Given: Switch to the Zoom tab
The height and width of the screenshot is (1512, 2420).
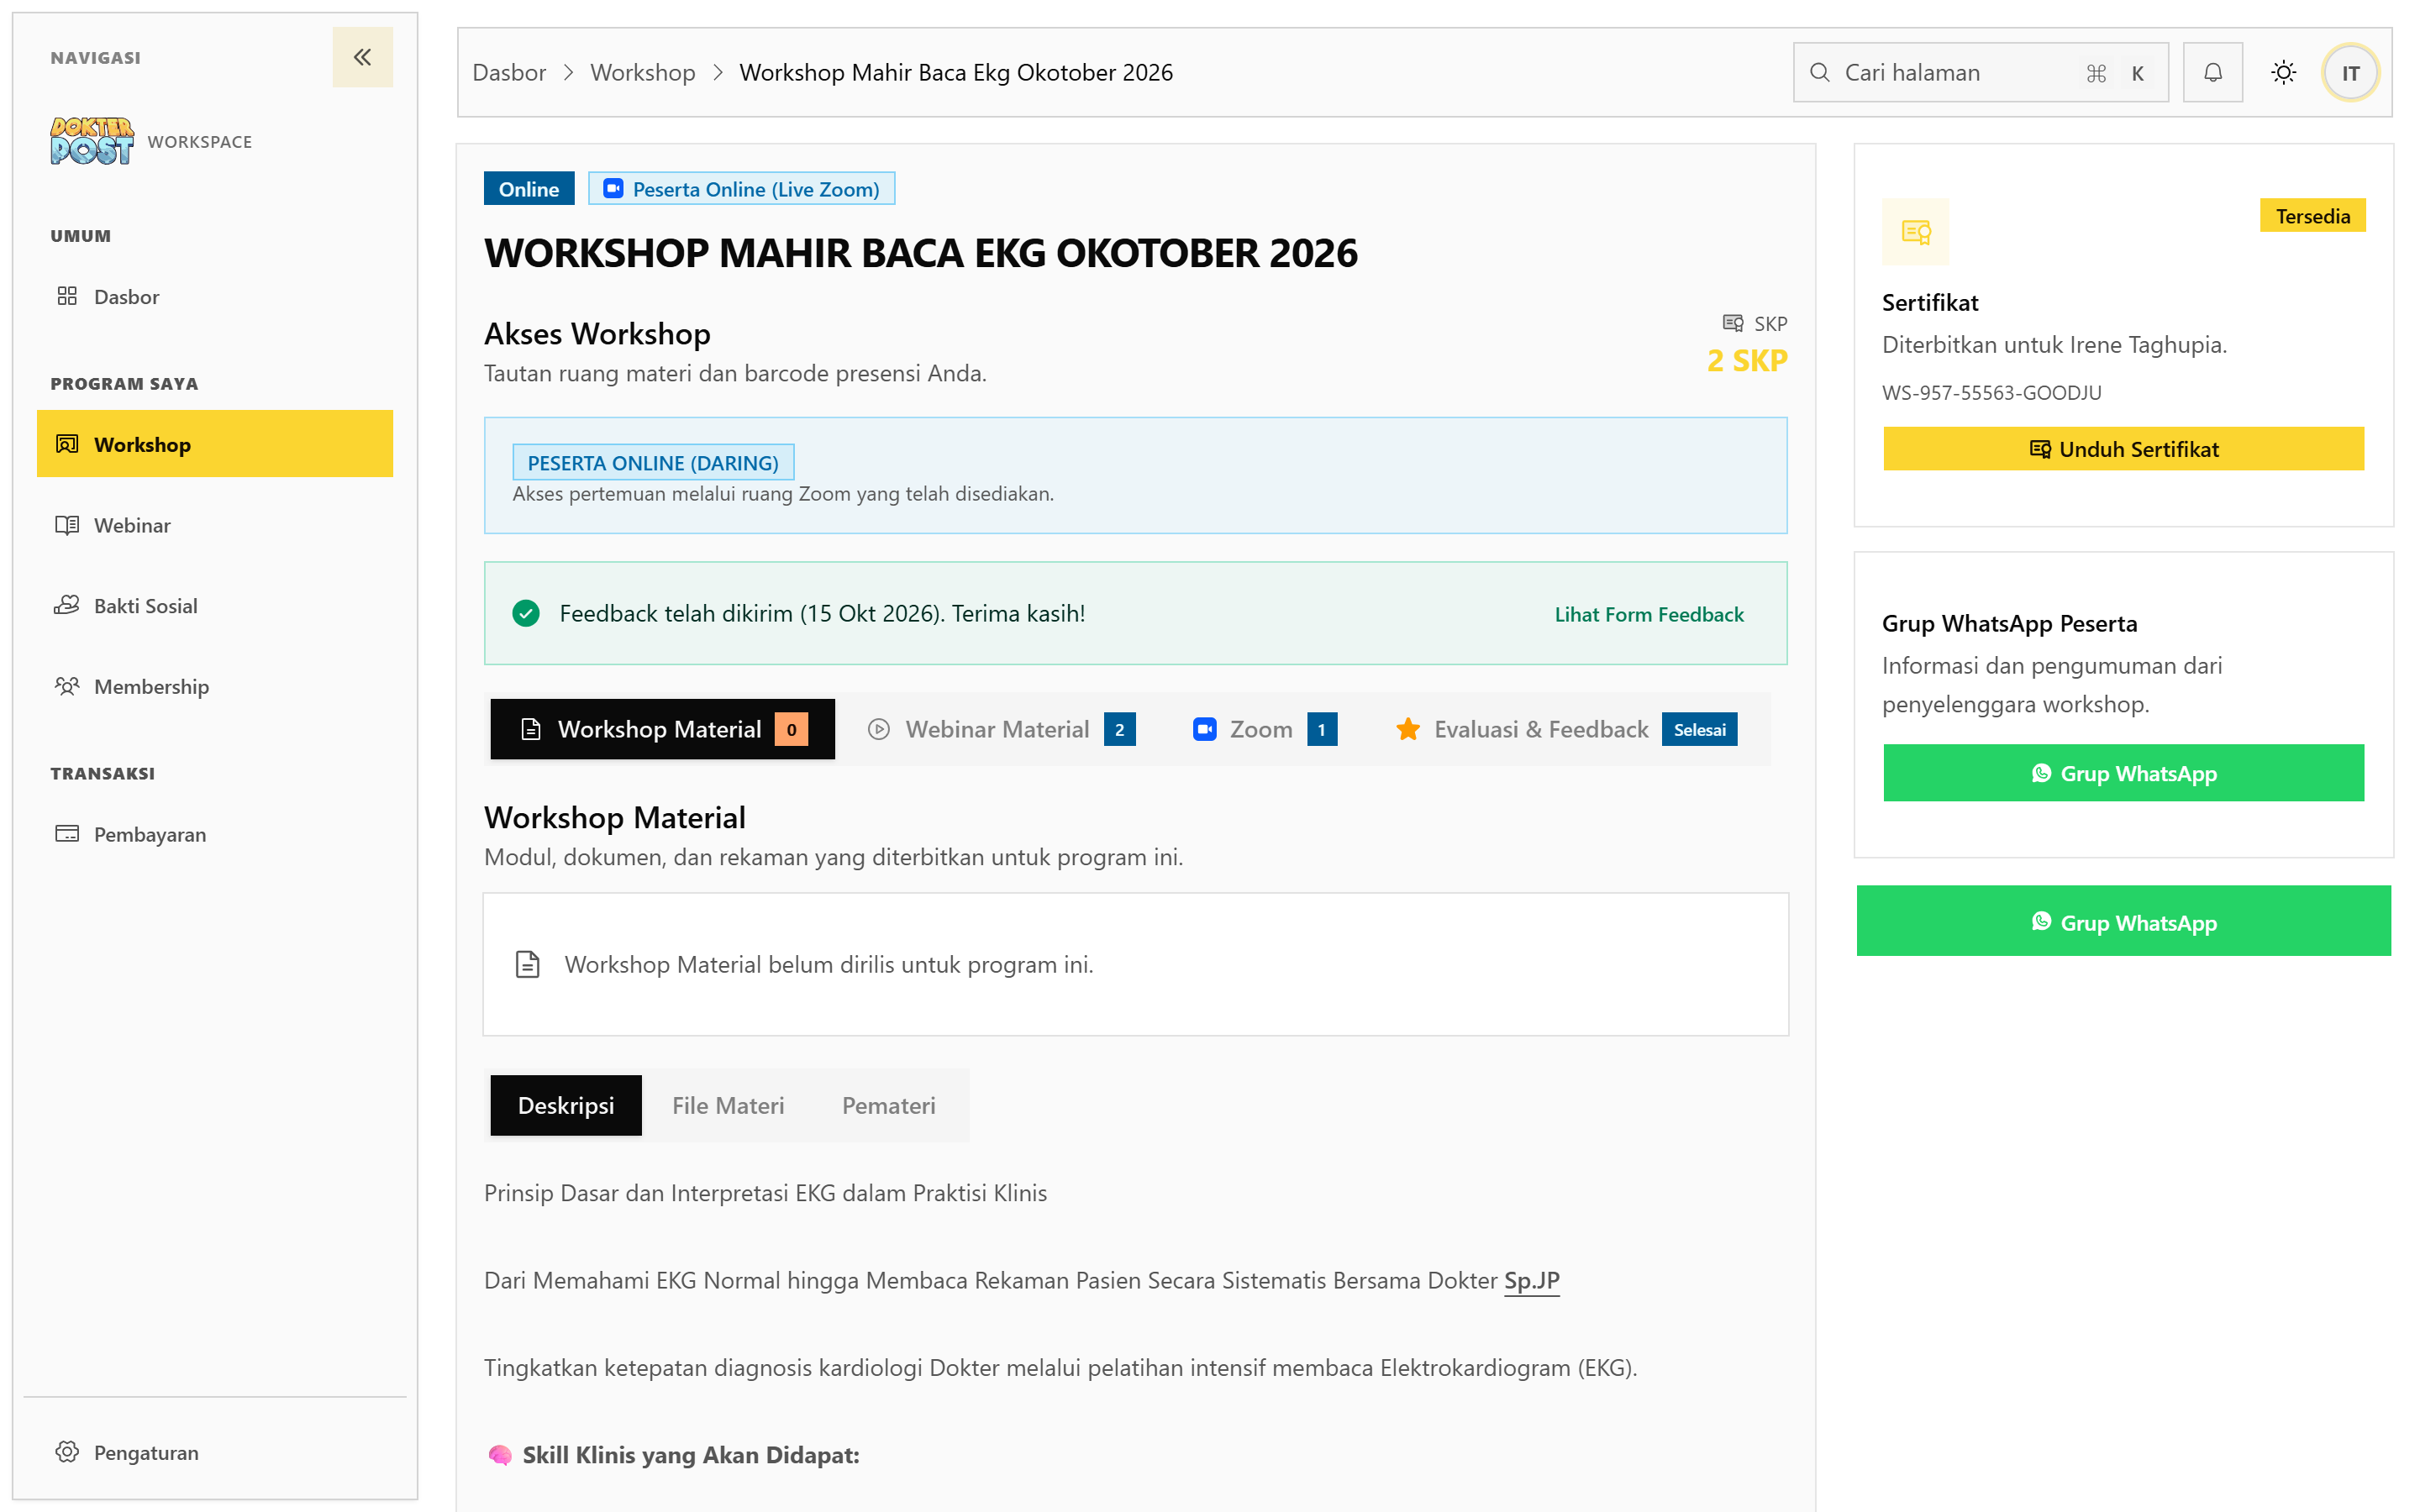Looking at the screenshot, I should coord(1264,729).
